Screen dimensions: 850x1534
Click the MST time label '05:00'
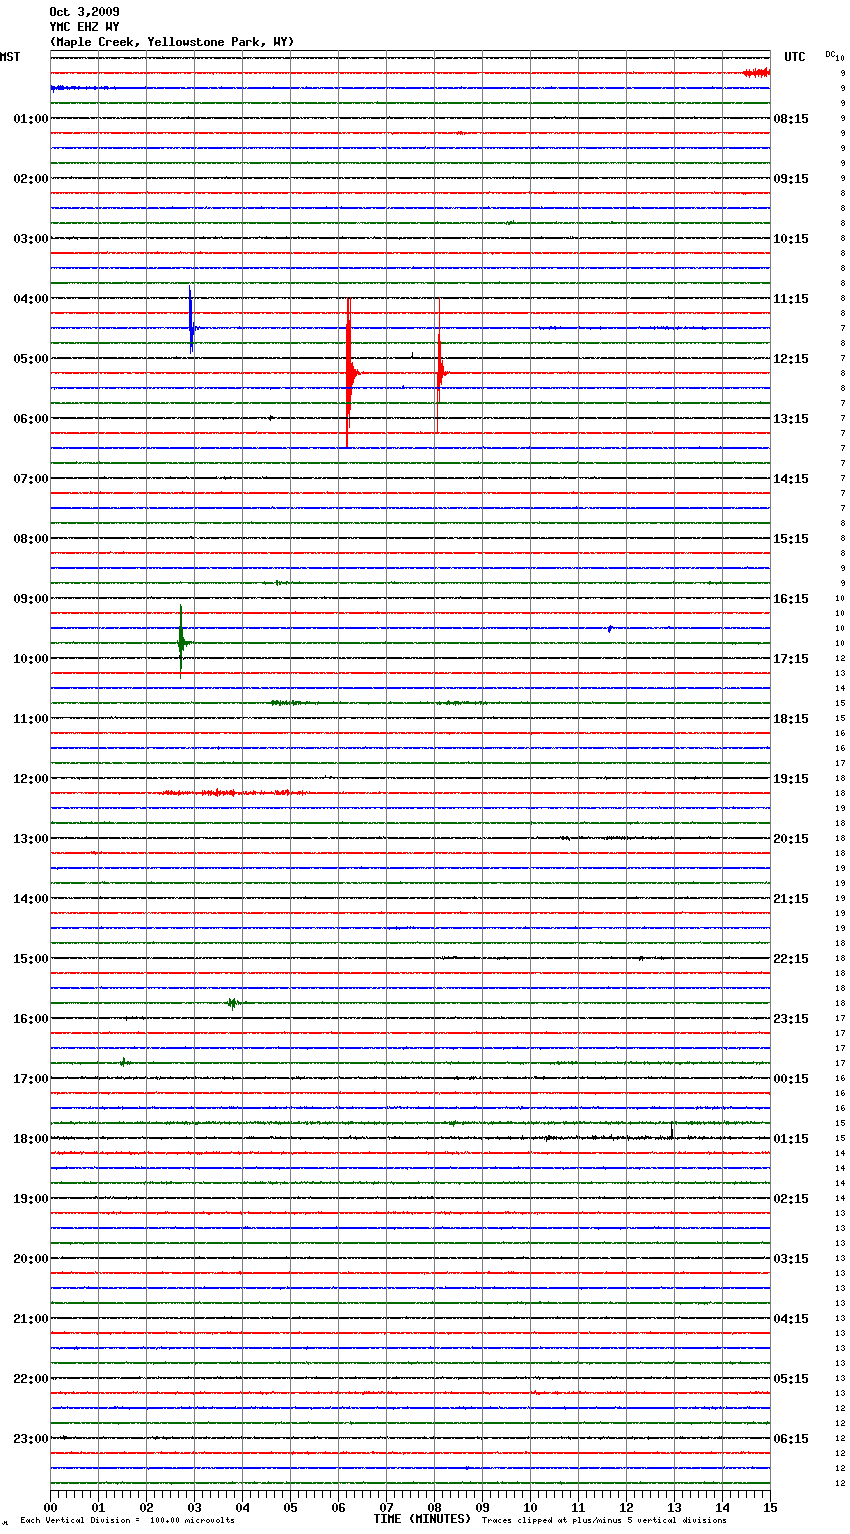coord(31,359)
